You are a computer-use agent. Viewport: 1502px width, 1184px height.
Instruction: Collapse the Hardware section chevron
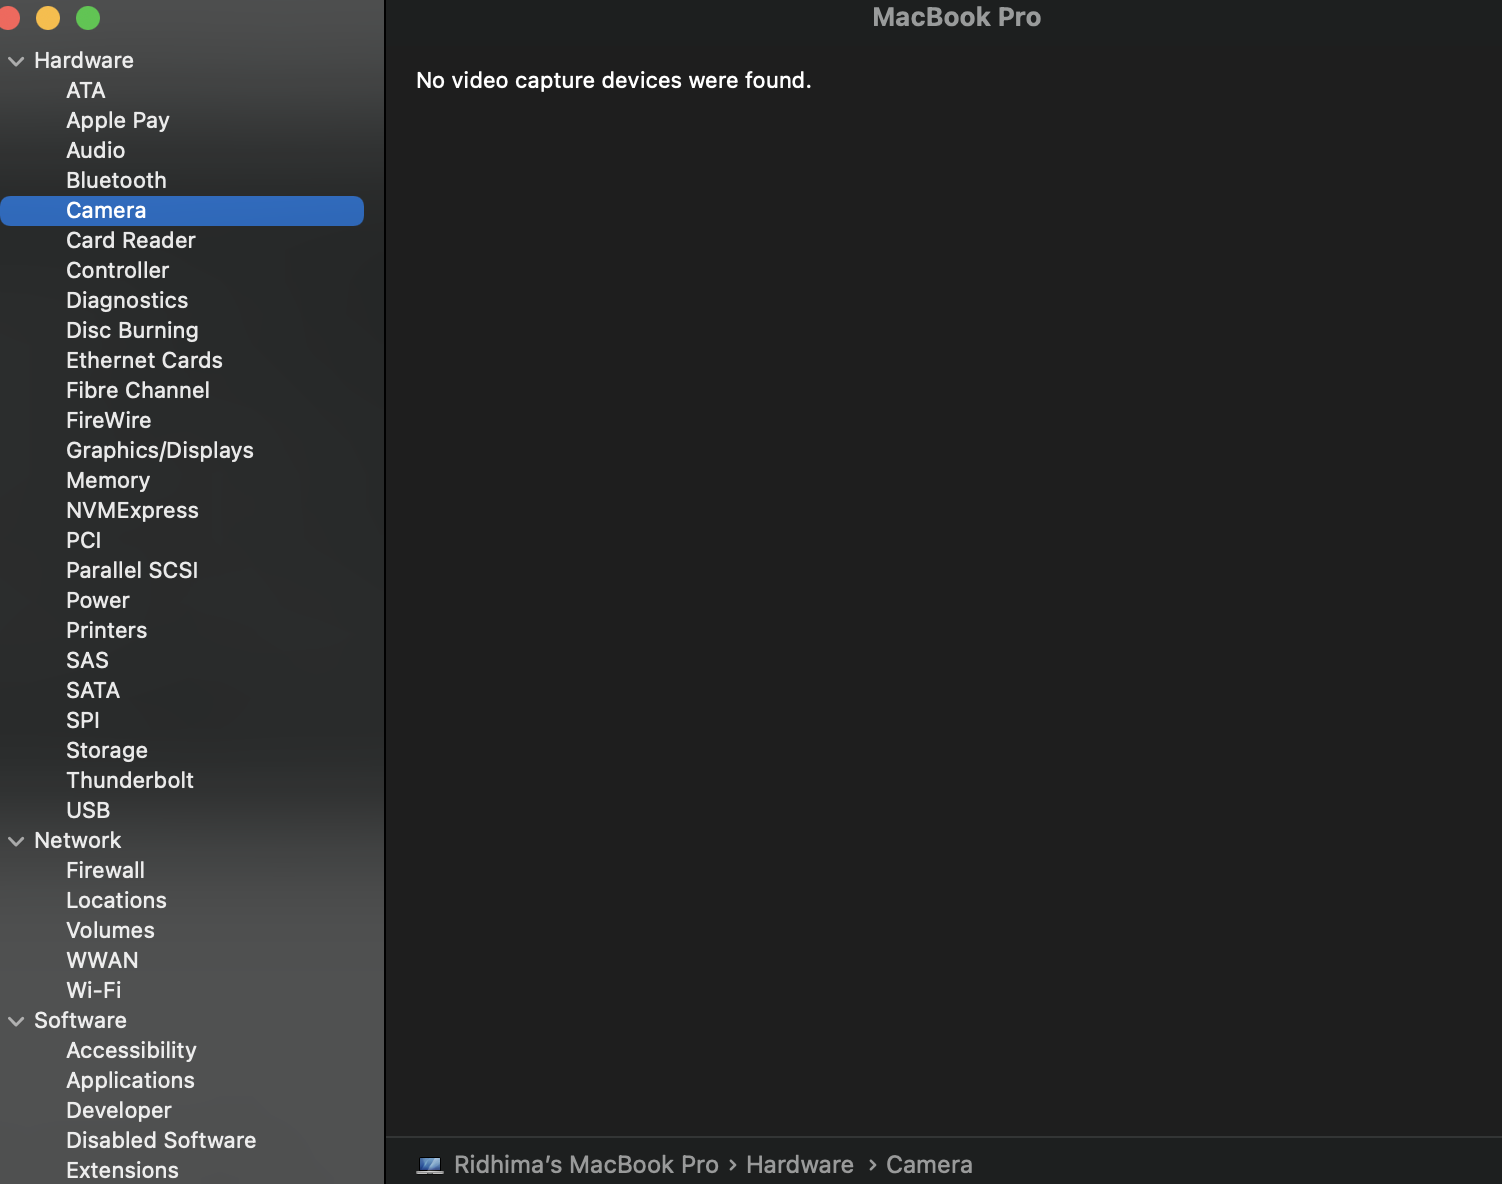16,61
